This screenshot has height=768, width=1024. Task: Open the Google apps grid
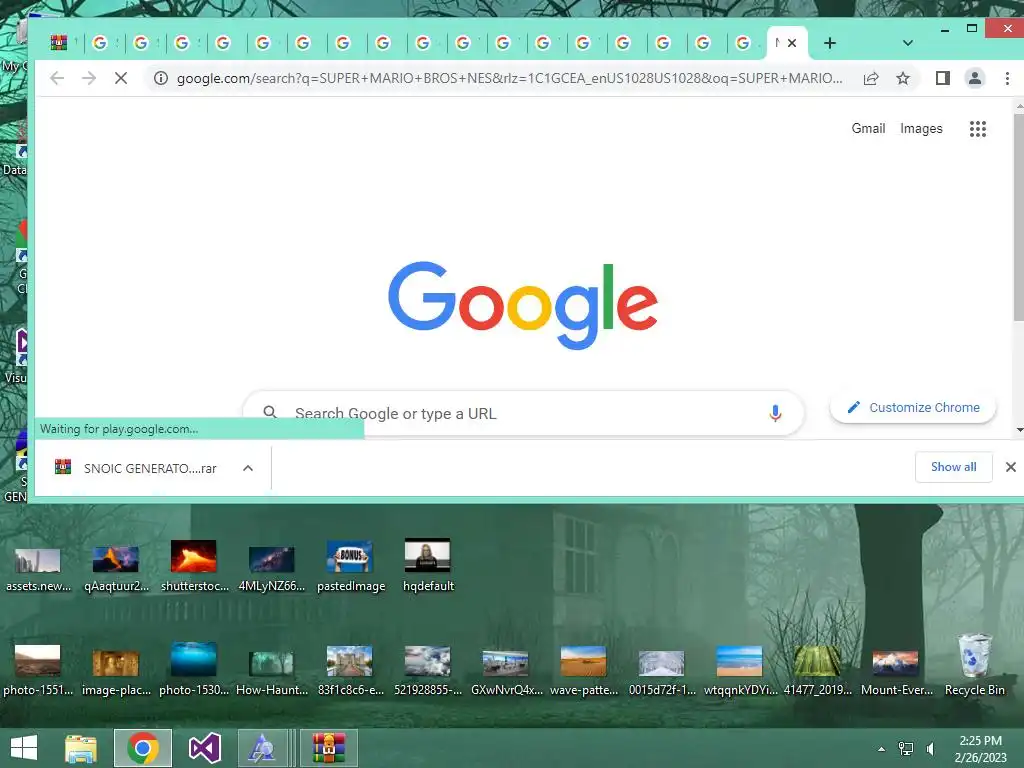[978, 129]
